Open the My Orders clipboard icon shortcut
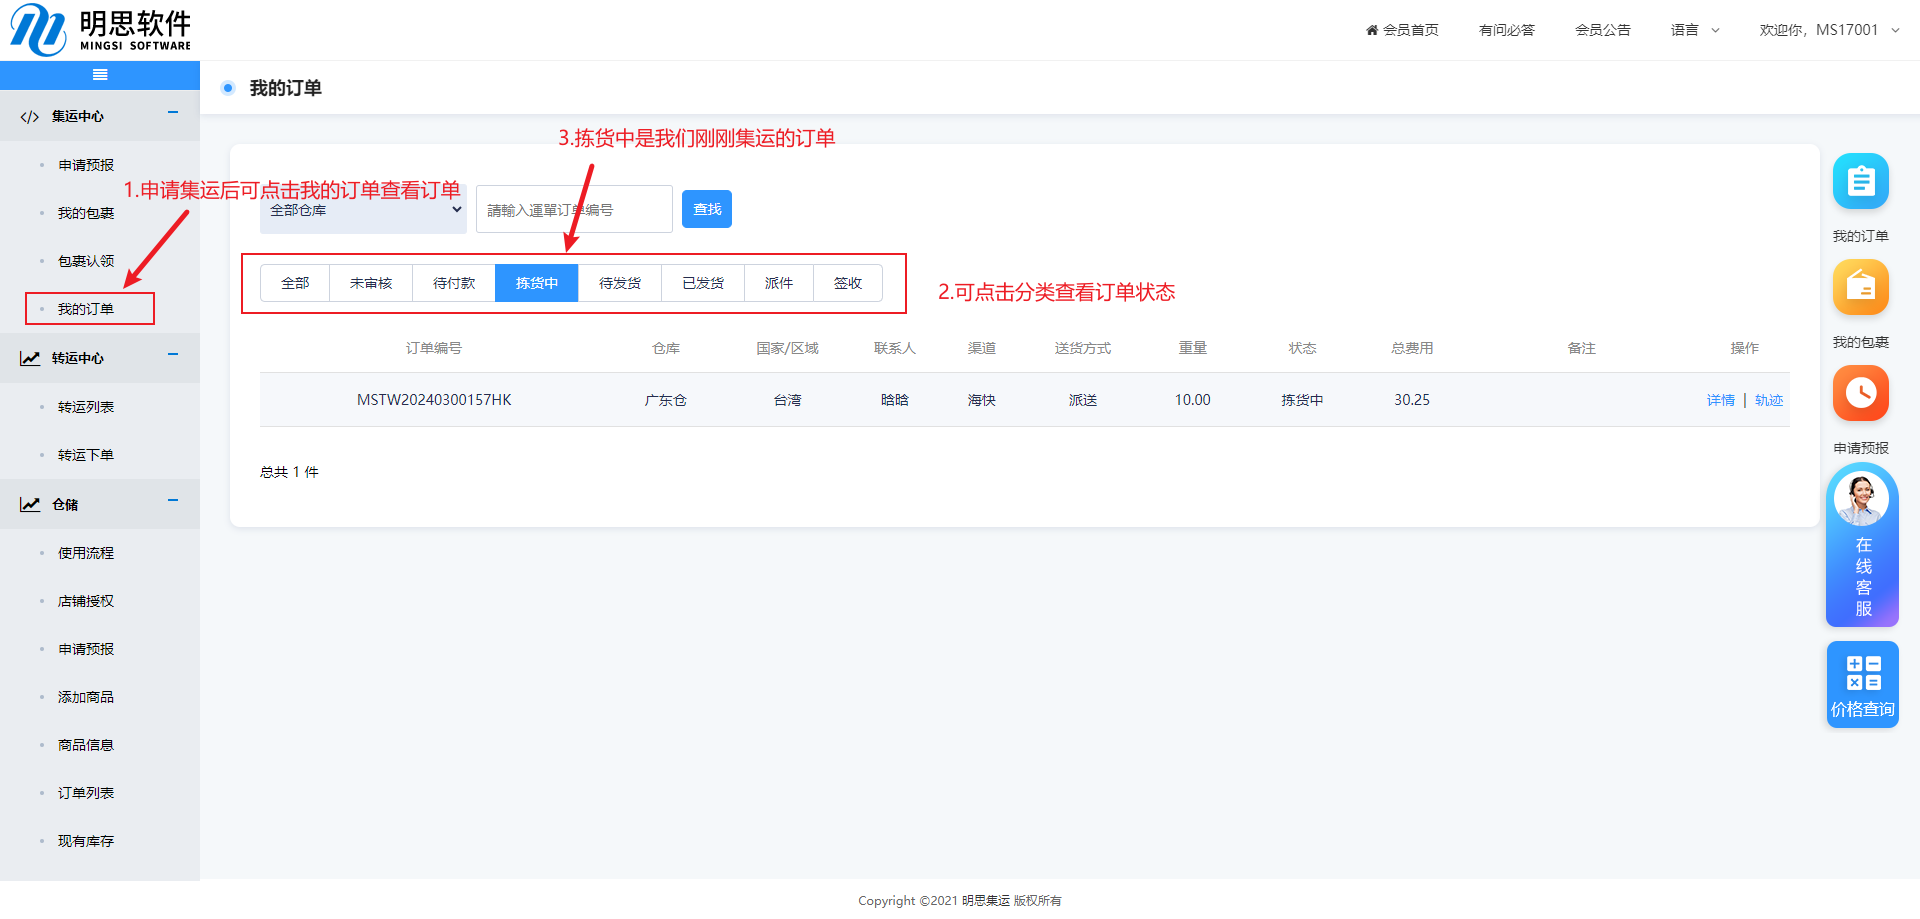Screen dimensions: 1920x919 tap(1860, 182)
